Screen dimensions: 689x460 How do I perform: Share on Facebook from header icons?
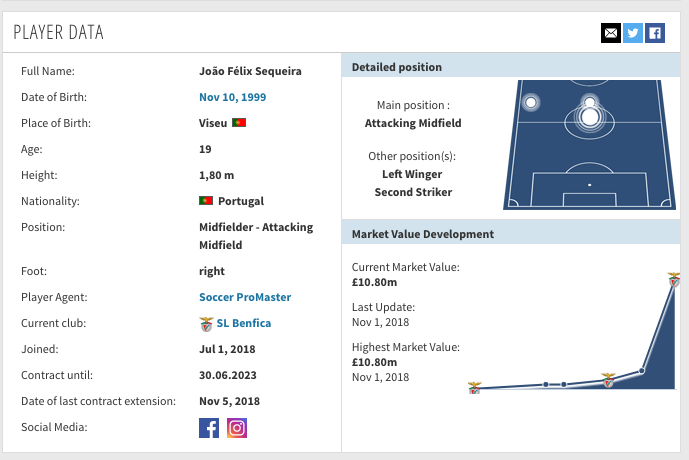[654, 33]
